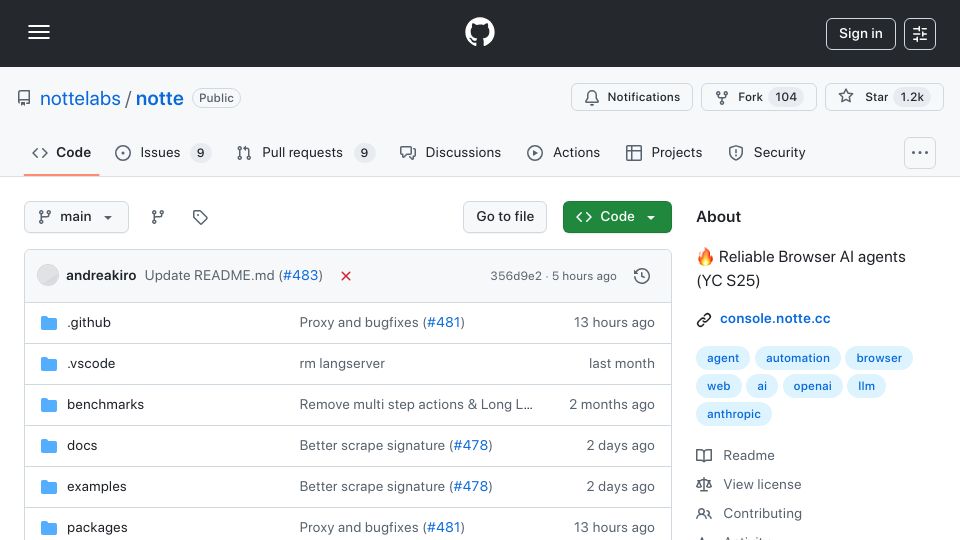Open the Pull requests tab
The width and height of the screenshot is (960, 540).
tap(305, 152)
